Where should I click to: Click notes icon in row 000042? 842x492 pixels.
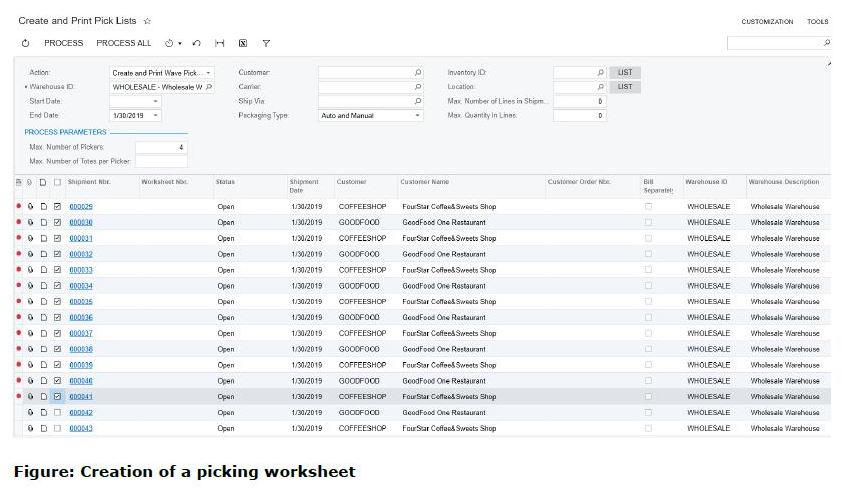44,413
